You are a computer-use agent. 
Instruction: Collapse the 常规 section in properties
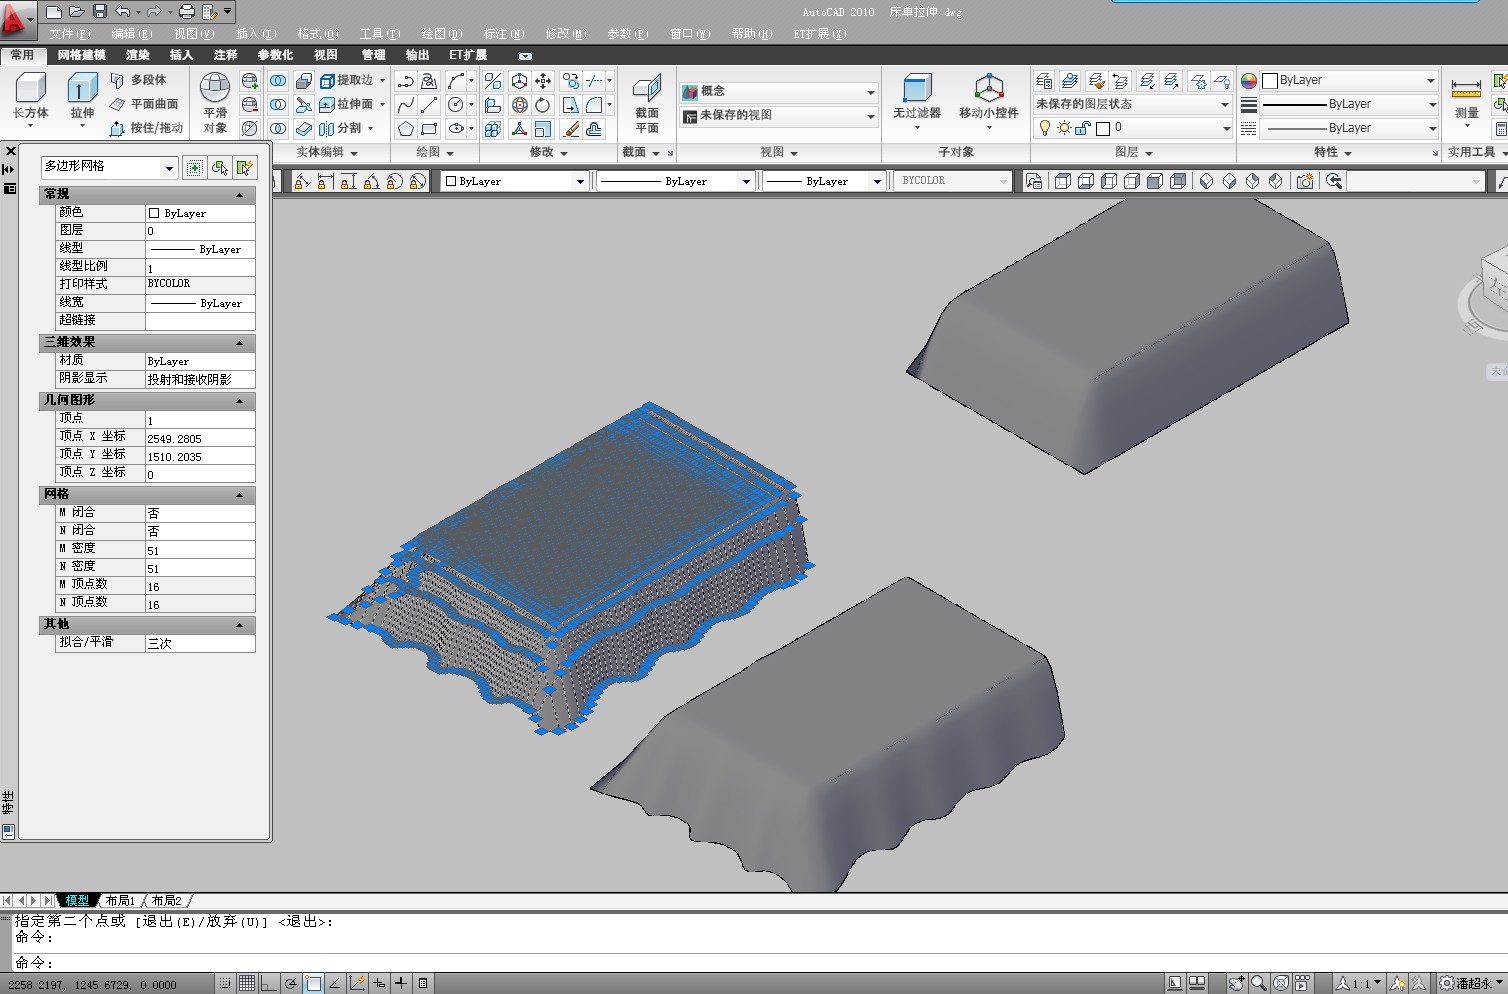240,195
